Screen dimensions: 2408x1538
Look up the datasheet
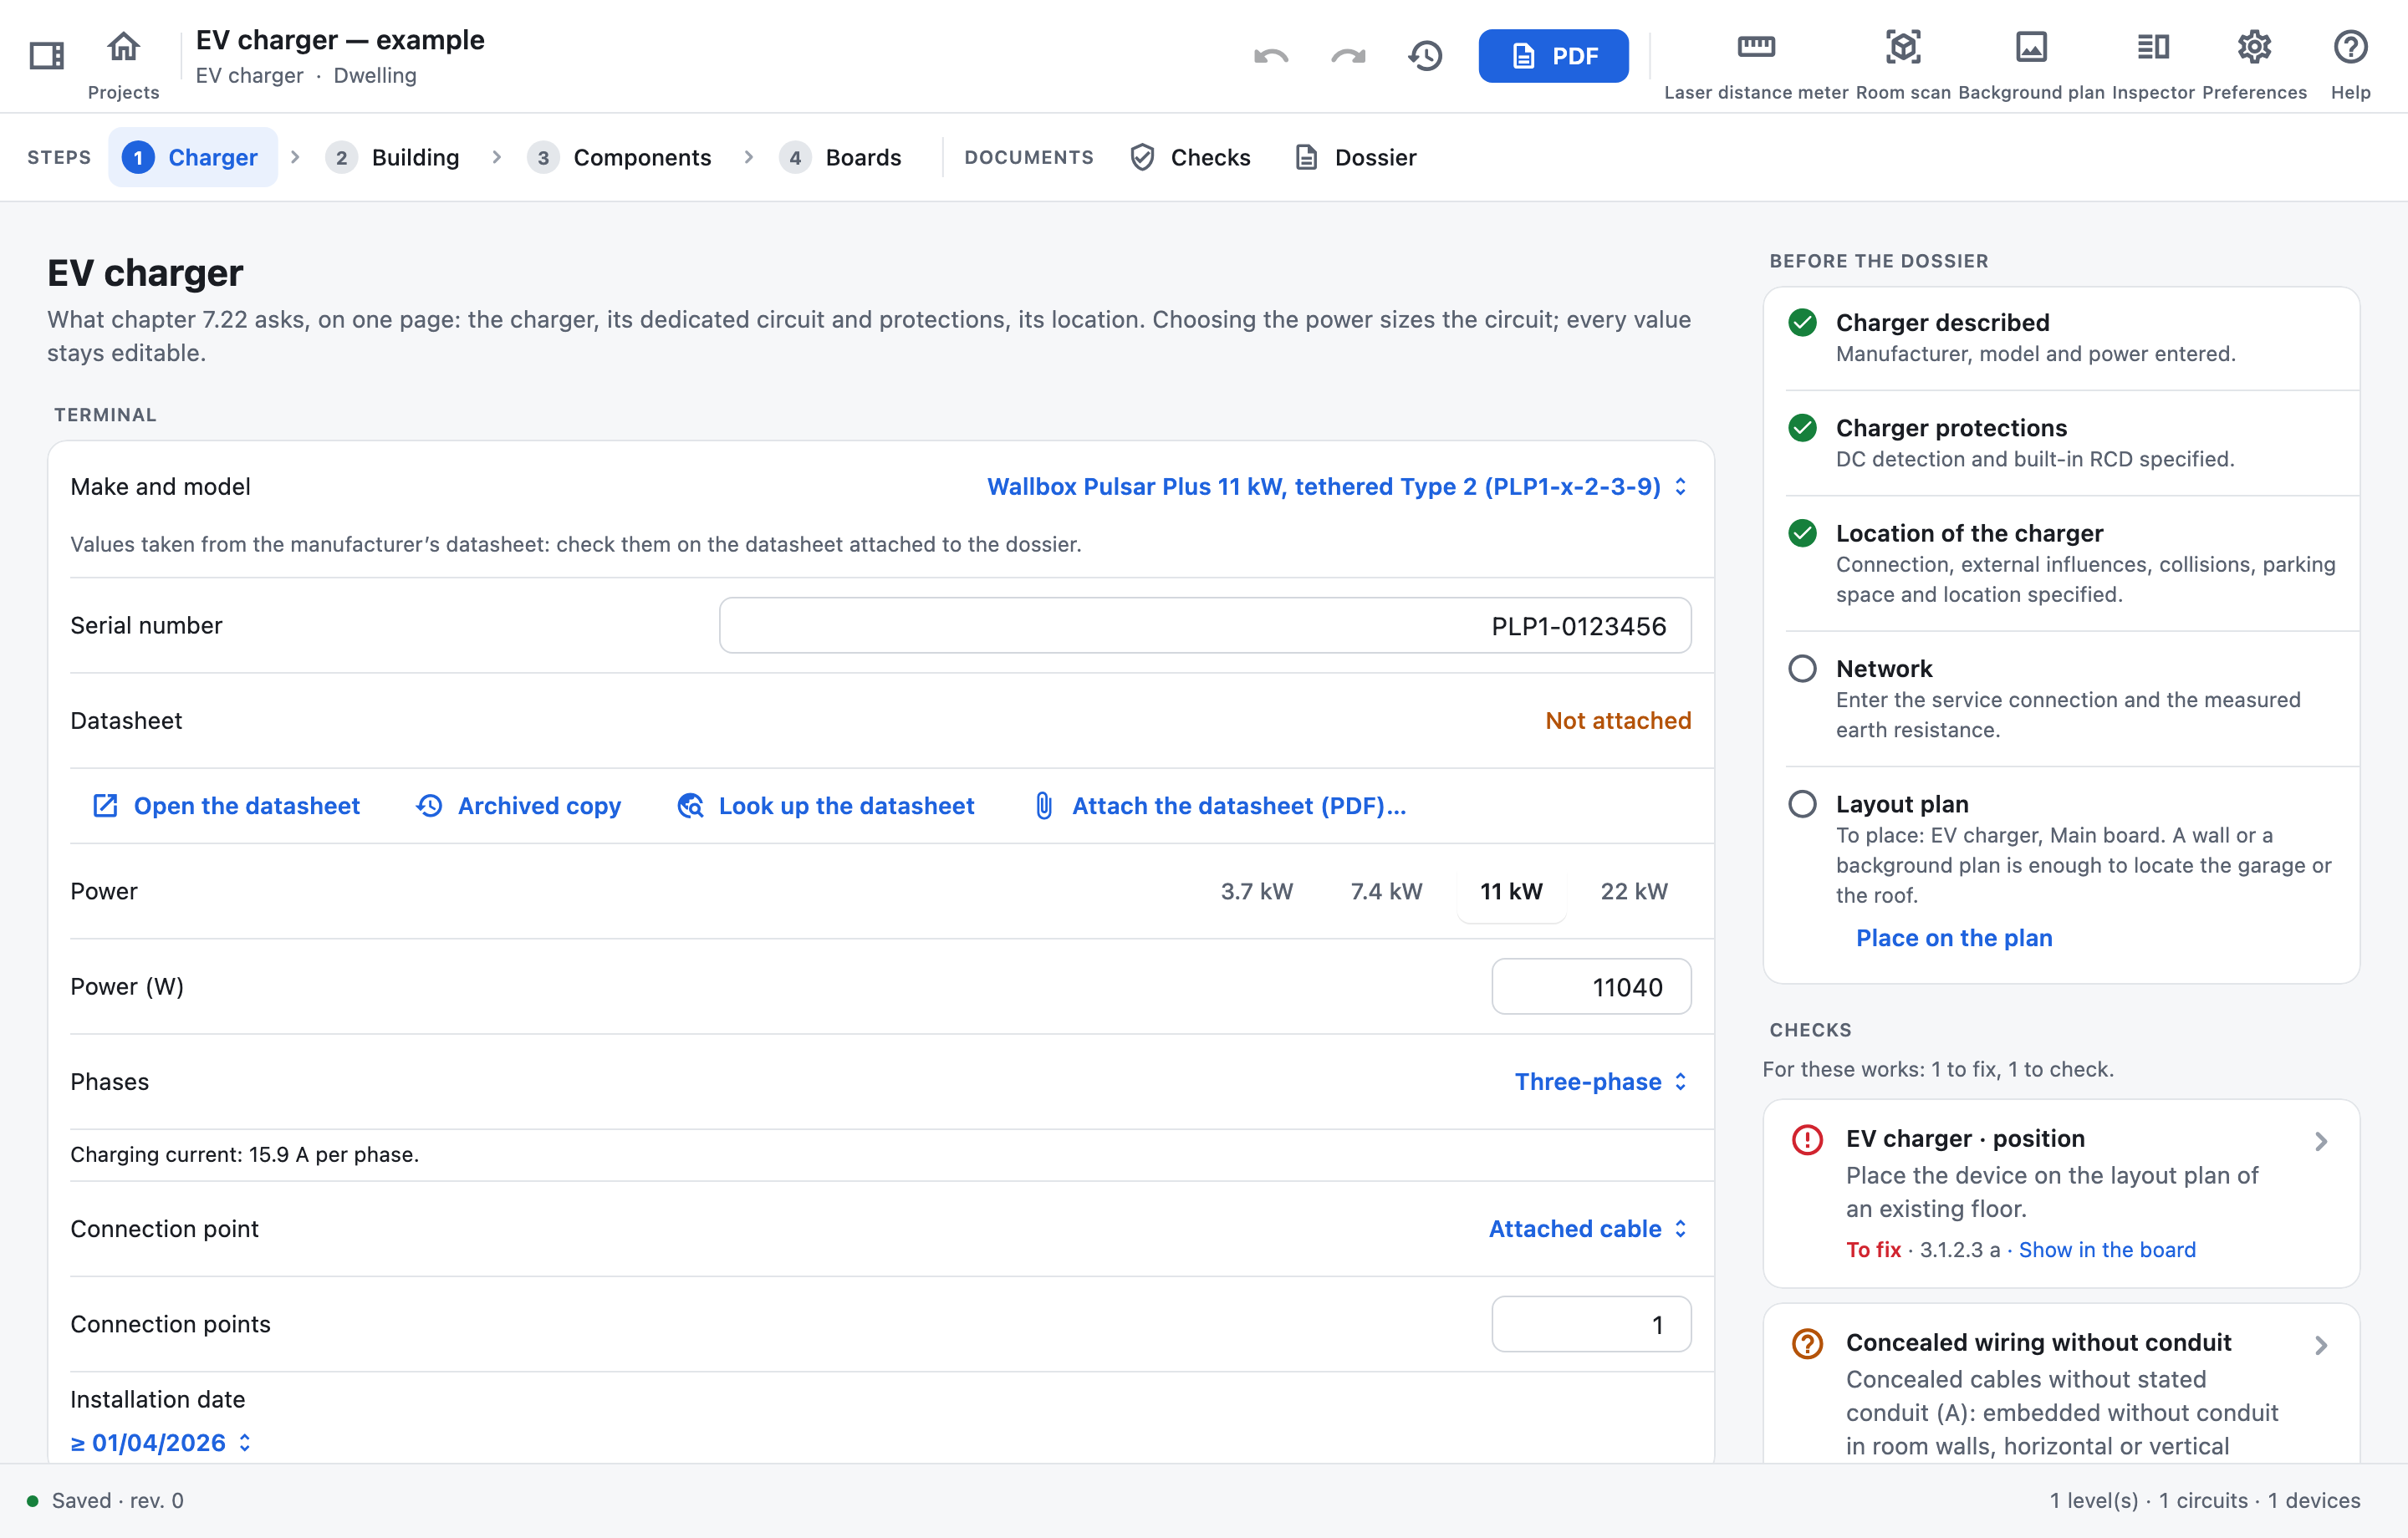825,806
